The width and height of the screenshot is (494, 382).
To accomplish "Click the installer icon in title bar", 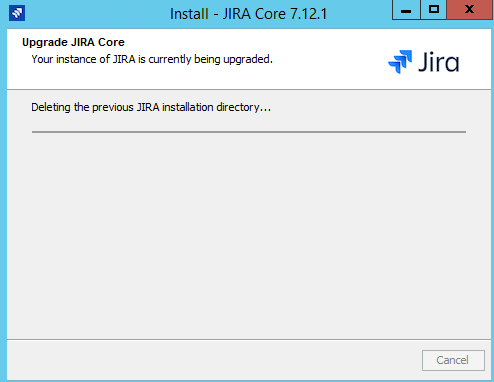I will pyautogui.click(x=17, y=13).
